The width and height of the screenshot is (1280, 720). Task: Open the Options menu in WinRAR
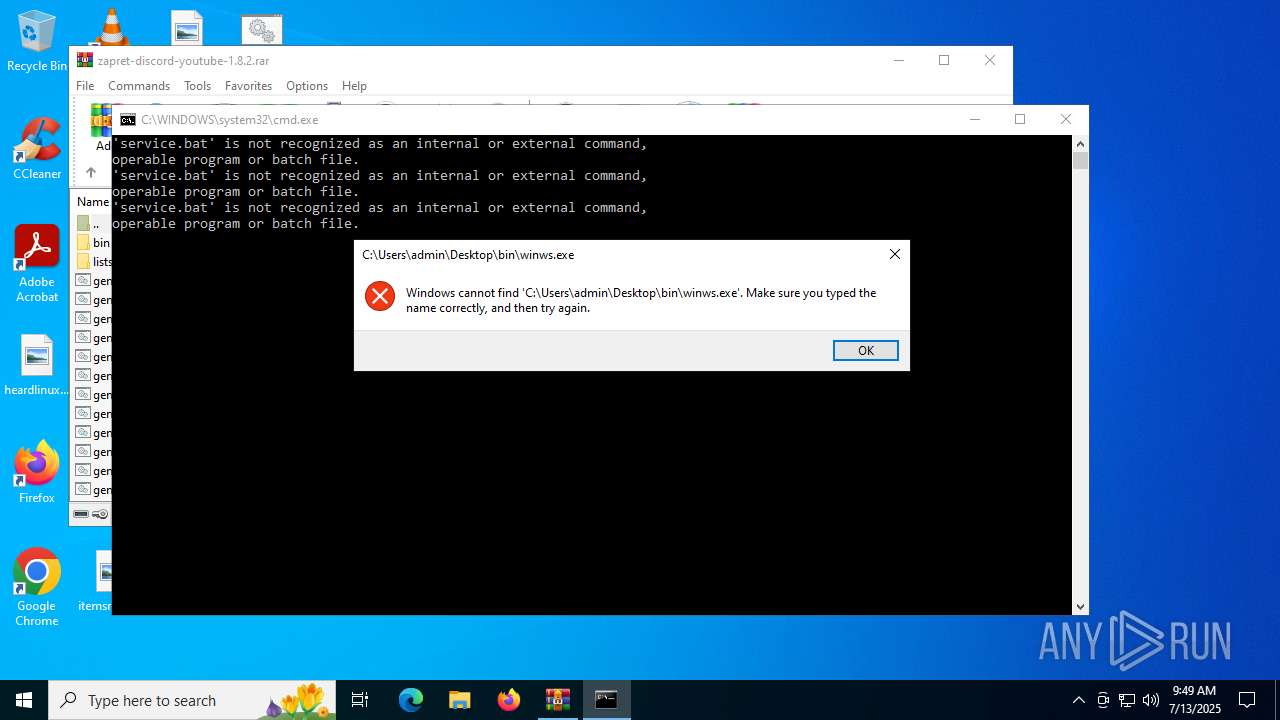(x=307, y=86)
